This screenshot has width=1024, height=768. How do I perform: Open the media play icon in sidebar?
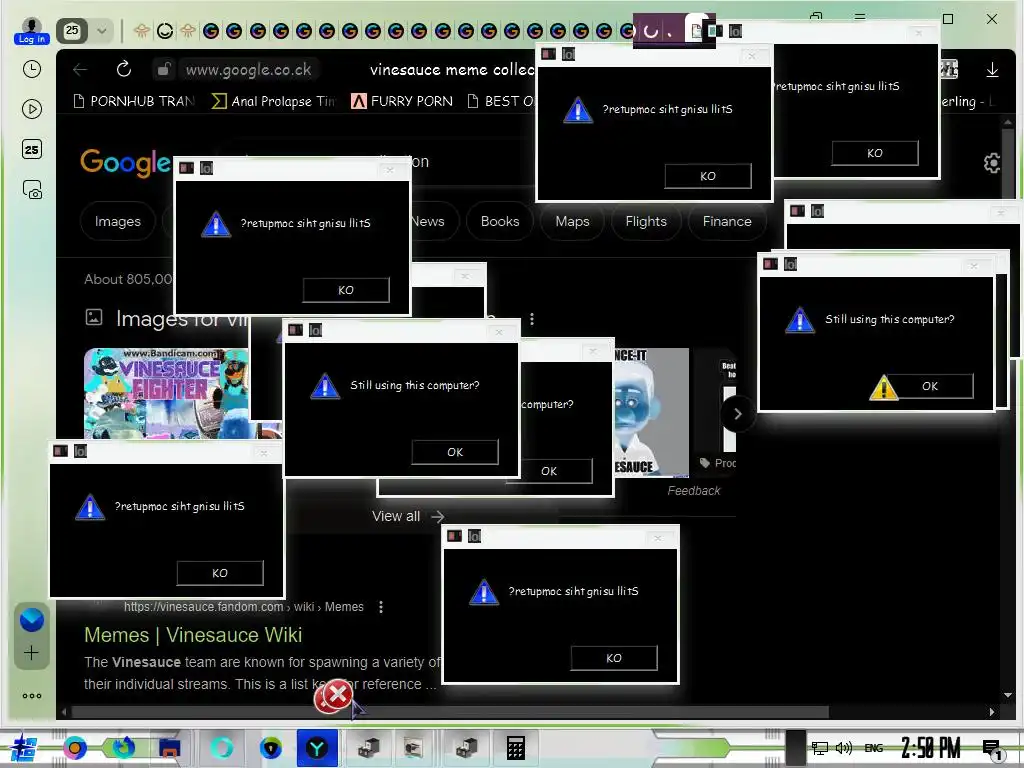click(31, 109)
